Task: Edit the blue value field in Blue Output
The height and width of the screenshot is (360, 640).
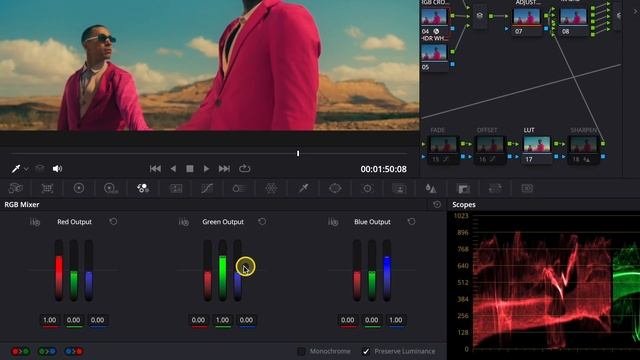Action: 396,320
